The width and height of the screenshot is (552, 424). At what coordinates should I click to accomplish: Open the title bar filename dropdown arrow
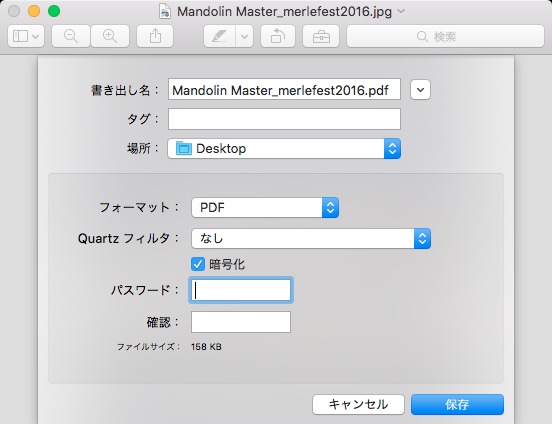(401, 11)
